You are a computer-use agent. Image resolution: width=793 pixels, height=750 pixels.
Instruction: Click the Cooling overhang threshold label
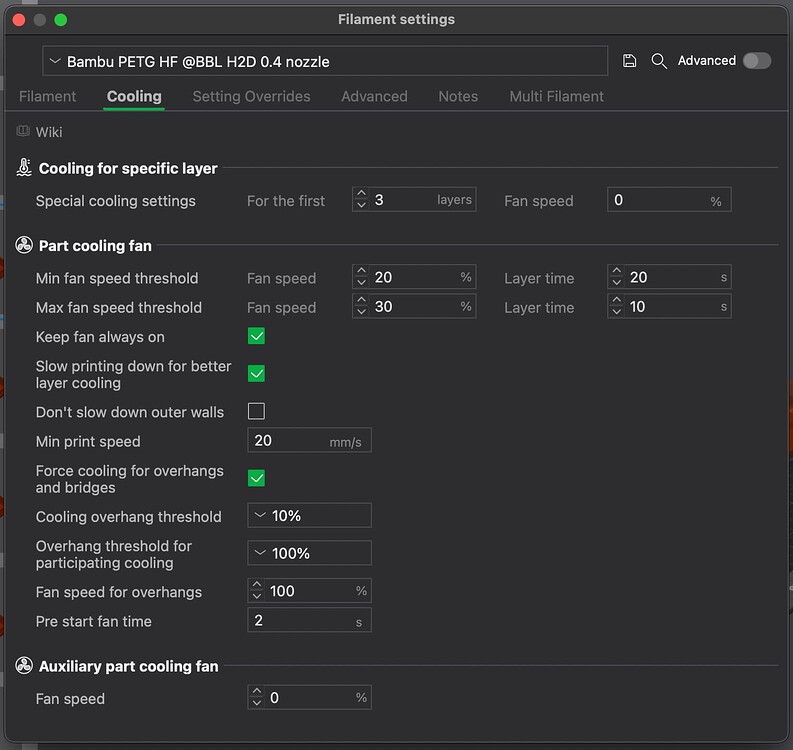(x=128, y=516)
